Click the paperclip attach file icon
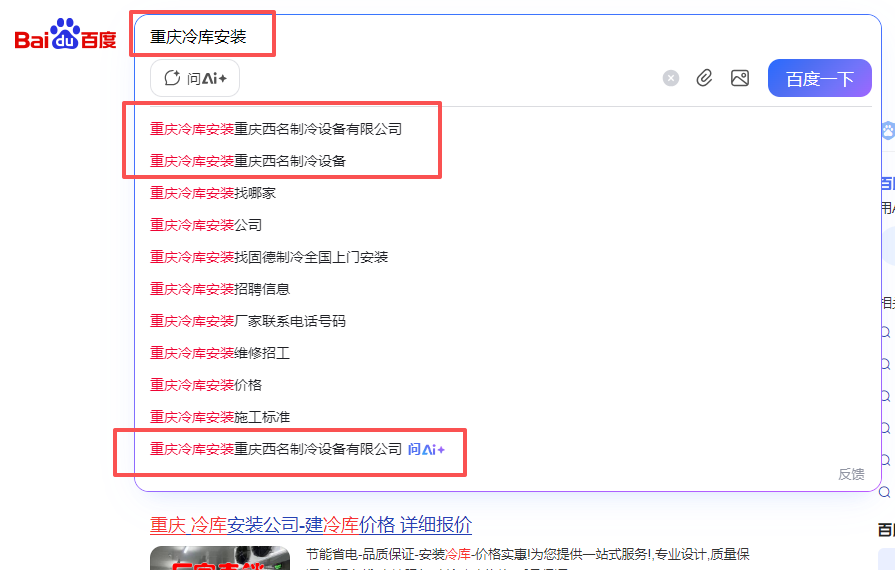Screen dimensions: 895x570 (x=704, y=78)
